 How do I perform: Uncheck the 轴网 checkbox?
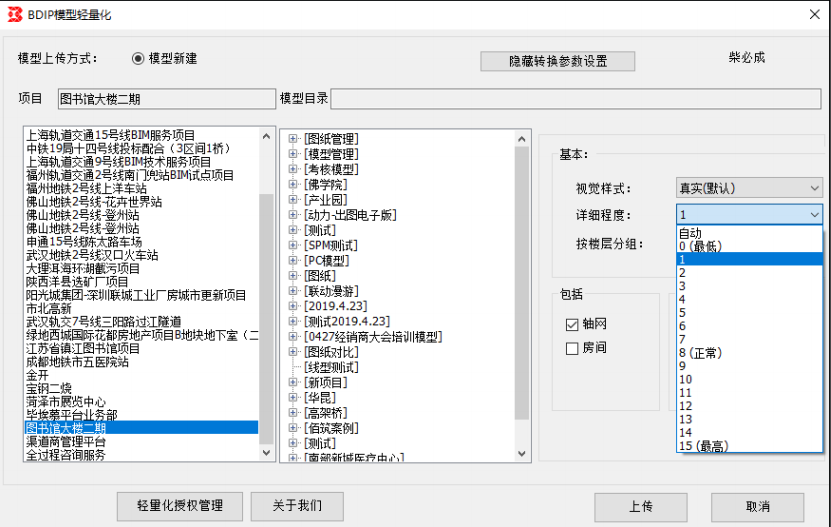click(x=572, y=324)
